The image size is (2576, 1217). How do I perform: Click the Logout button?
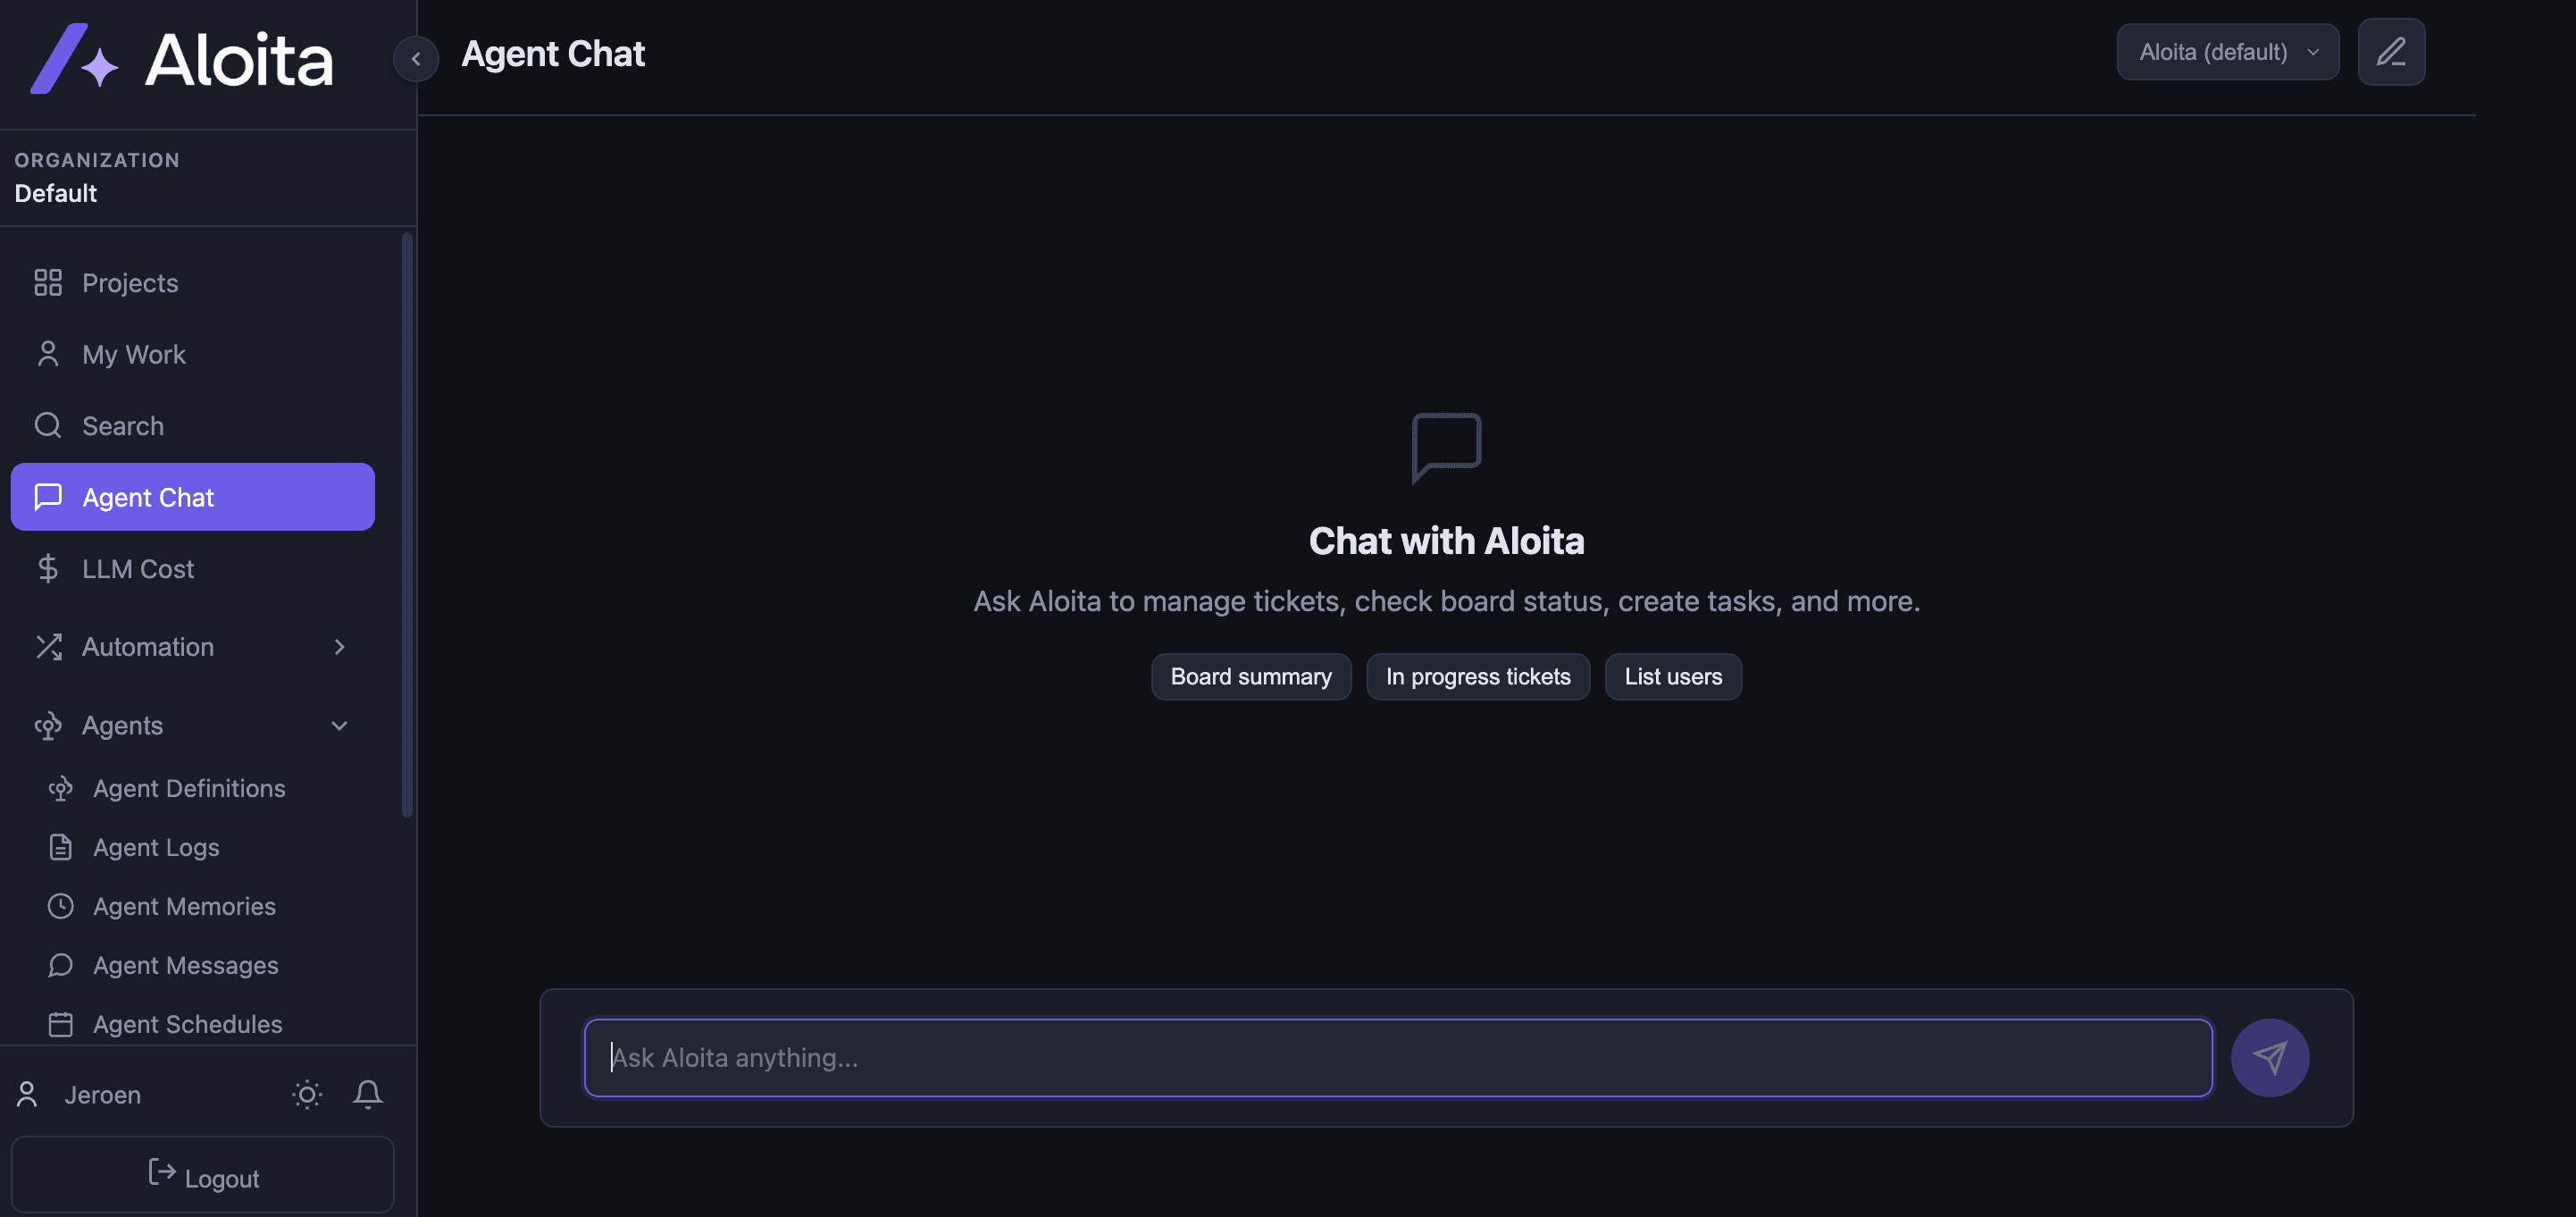coord(203,1175)
